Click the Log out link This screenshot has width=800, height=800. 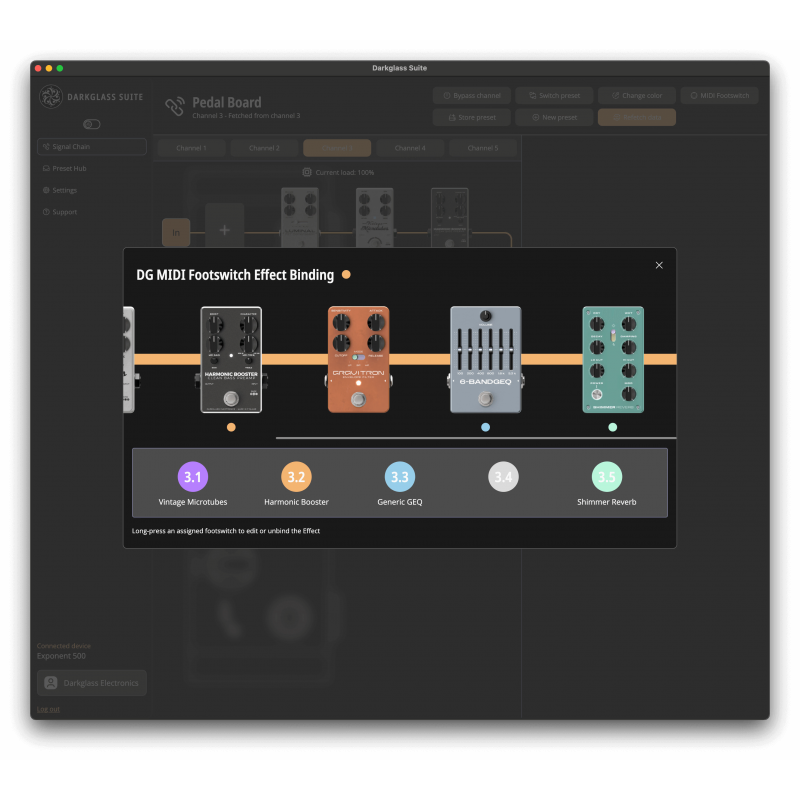[x=48, y=709]
